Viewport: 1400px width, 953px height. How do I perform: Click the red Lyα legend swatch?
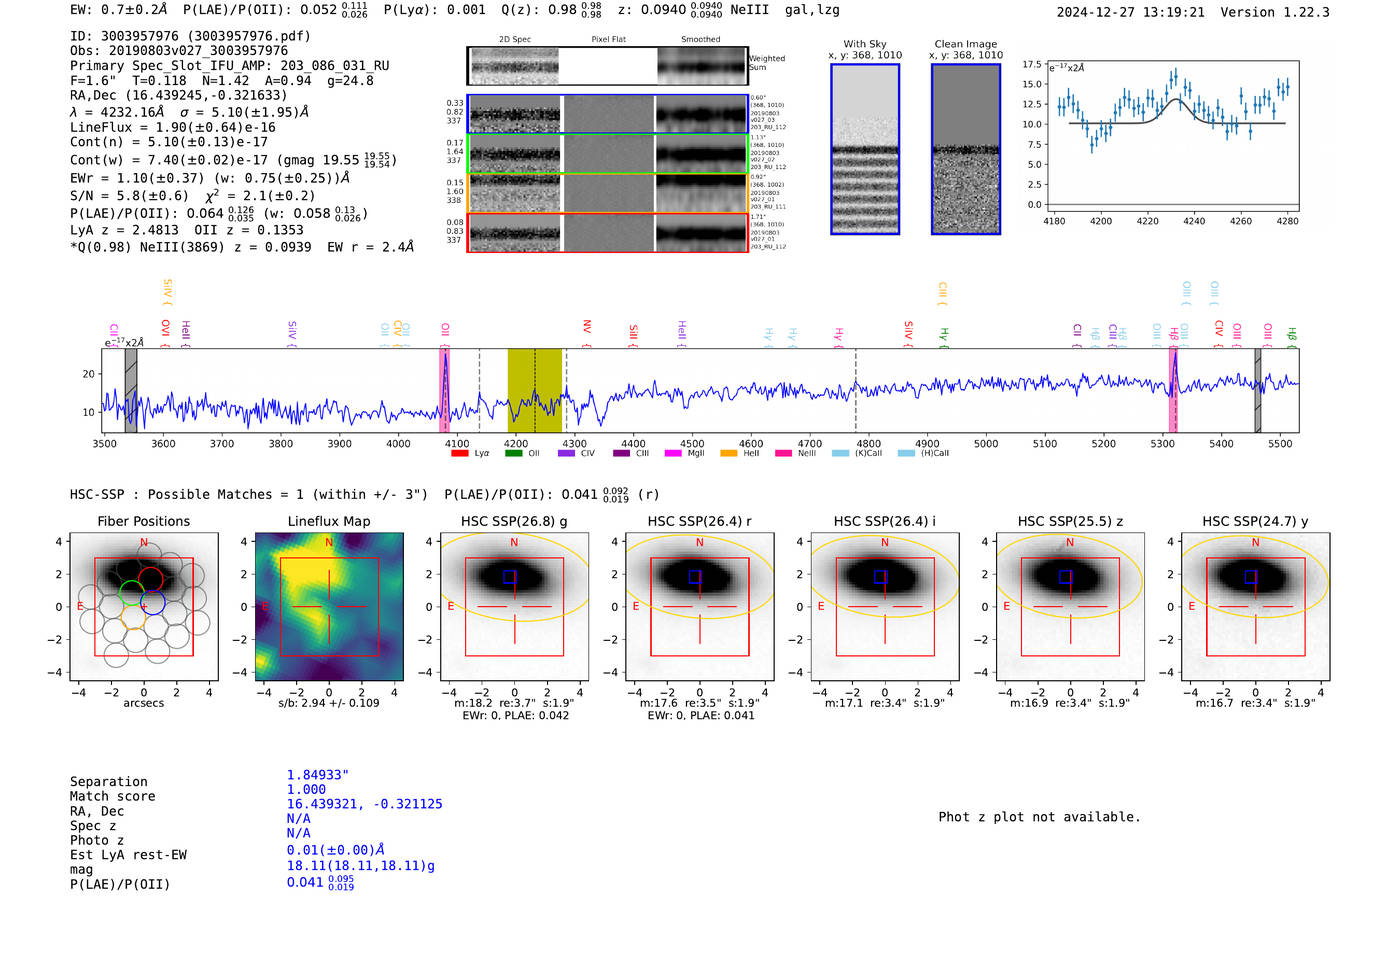pos(460,453)
